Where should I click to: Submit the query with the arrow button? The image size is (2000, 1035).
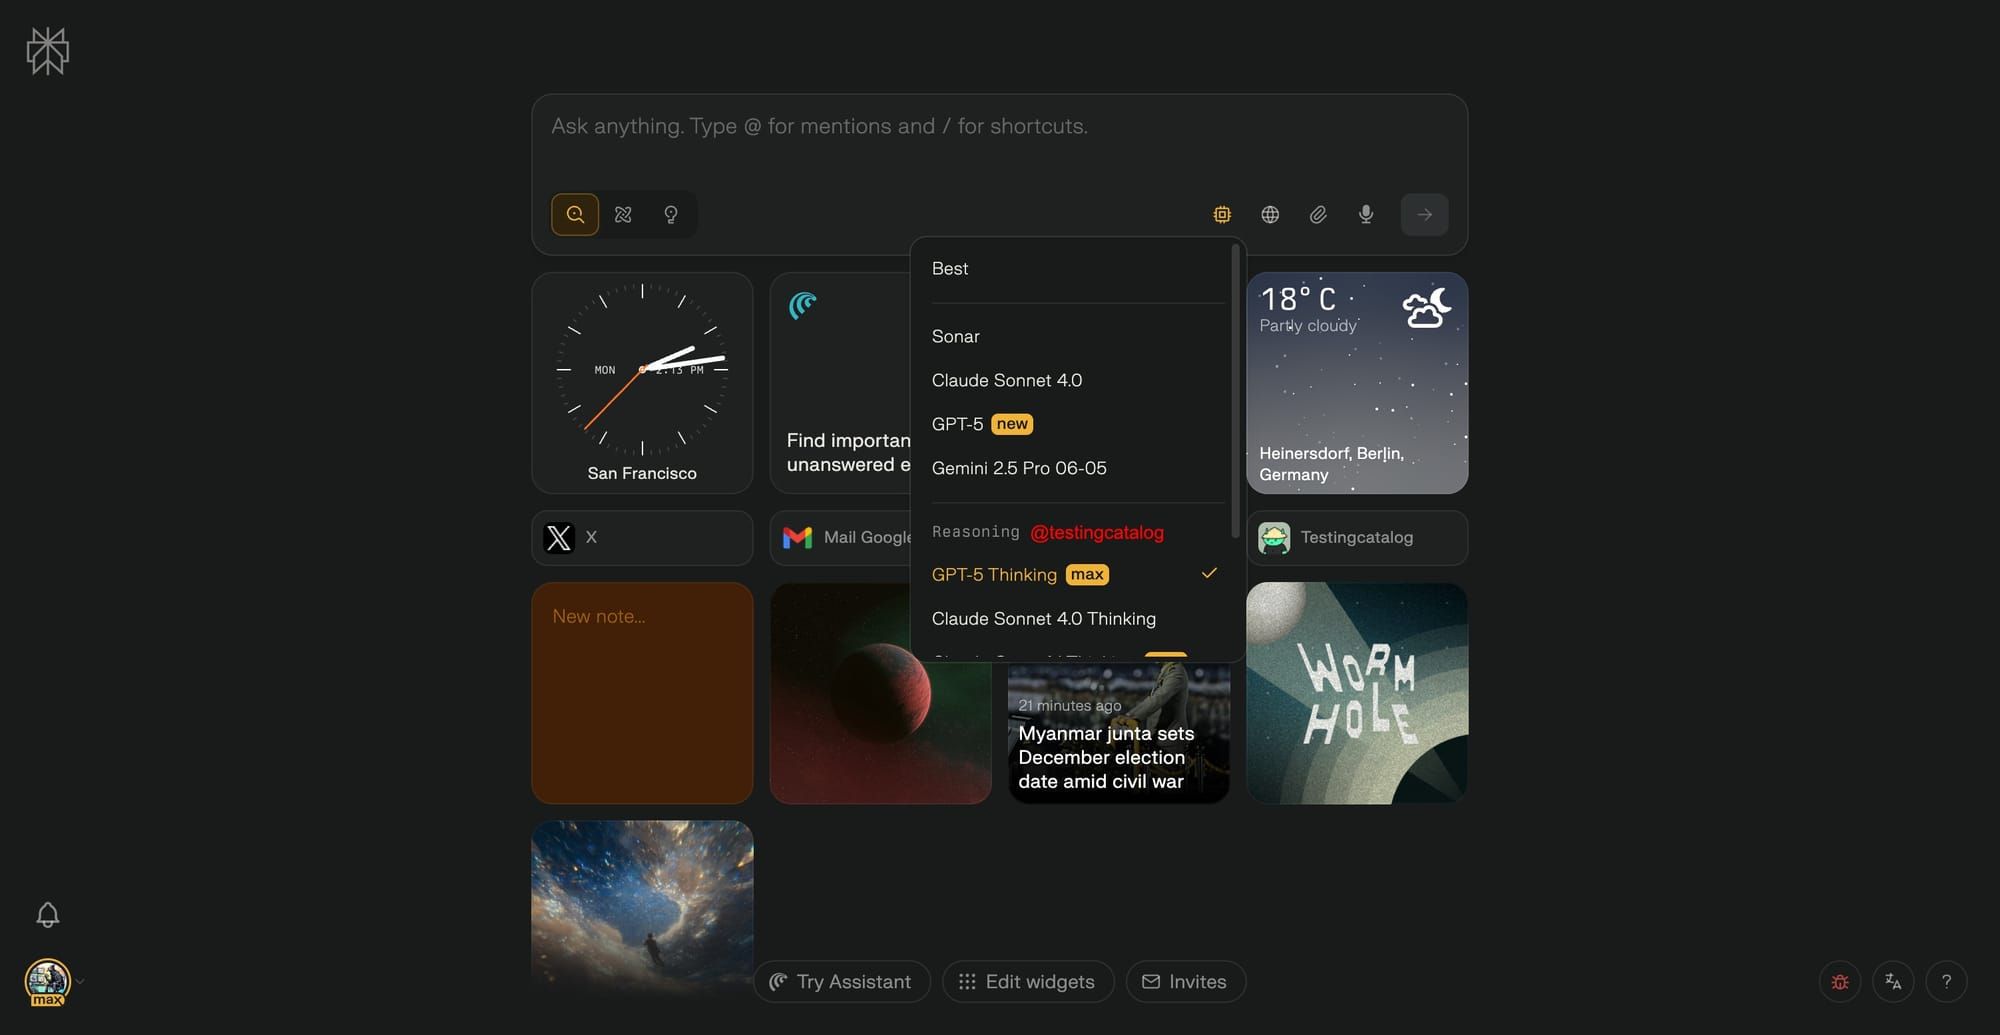1425,214
